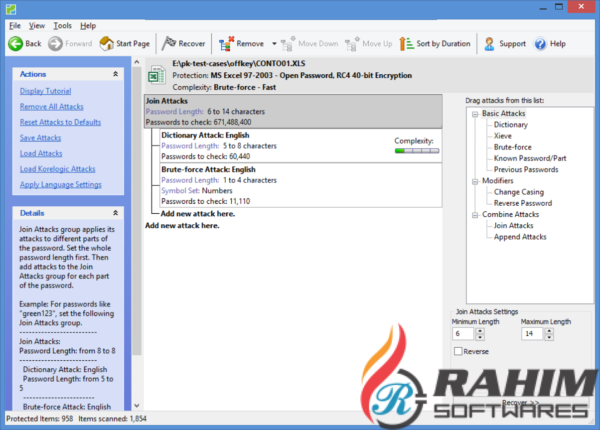Open the View menu
The width and height of the screenshot is (600, 430).
point(37,26)
